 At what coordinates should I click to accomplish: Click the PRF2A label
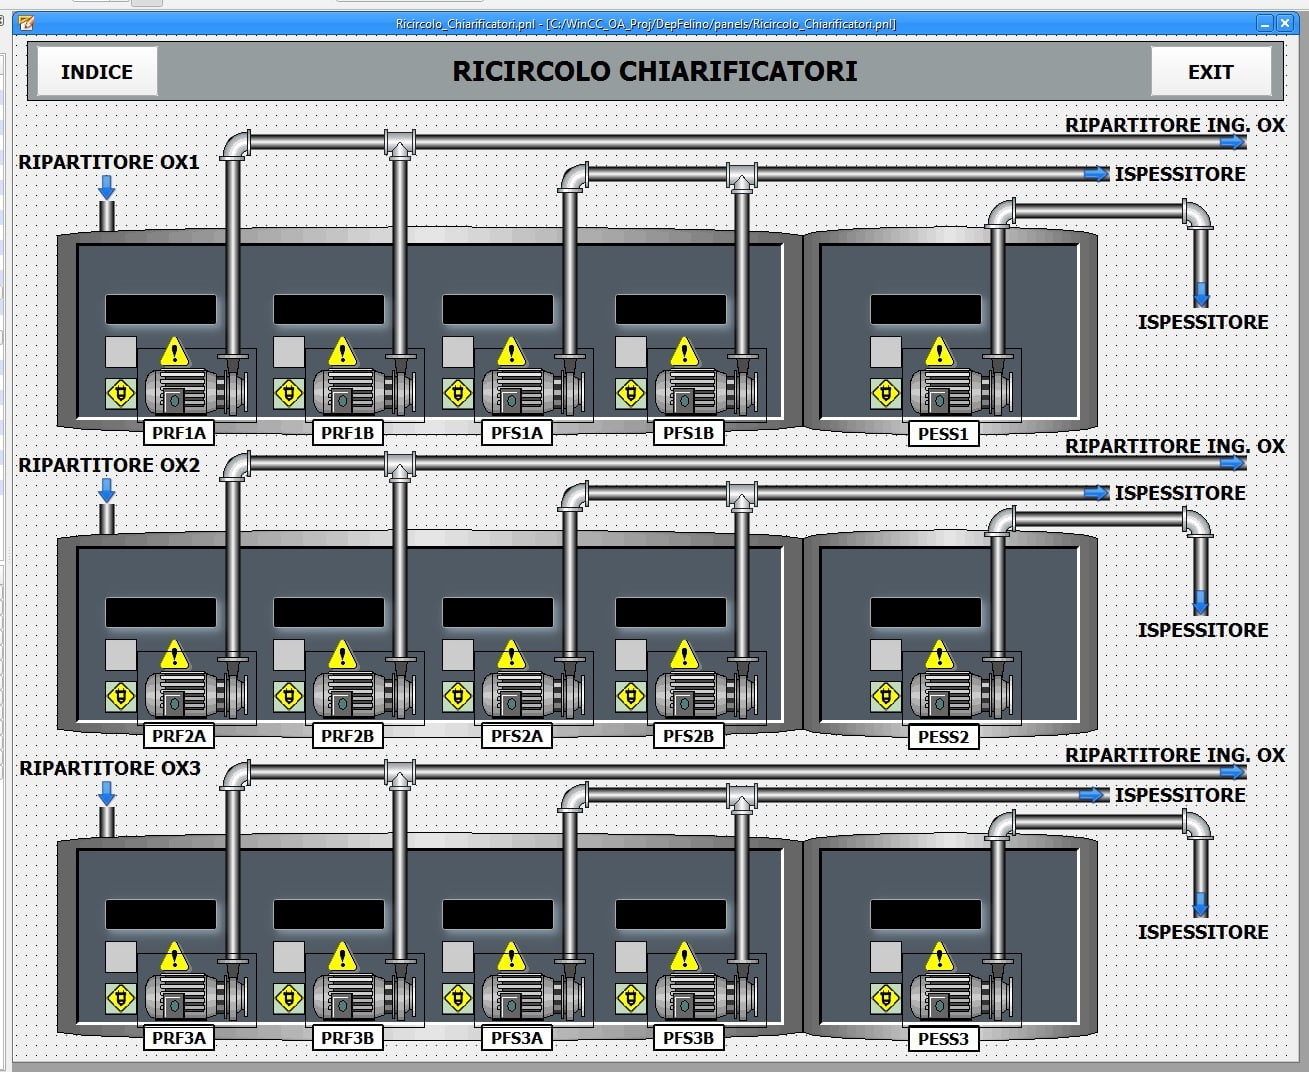(179, 736)
